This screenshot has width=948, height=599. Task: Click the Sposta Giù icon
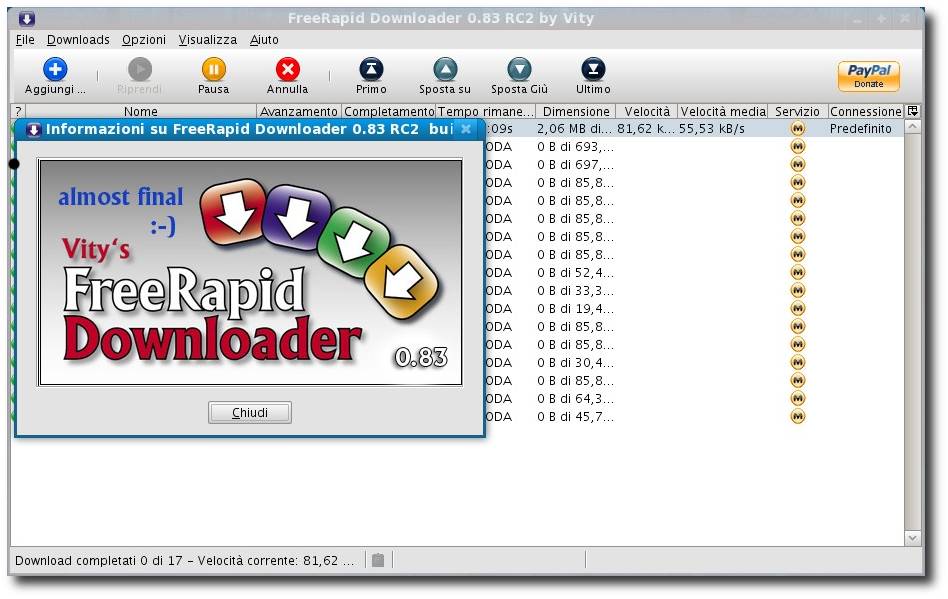(519, 69)
